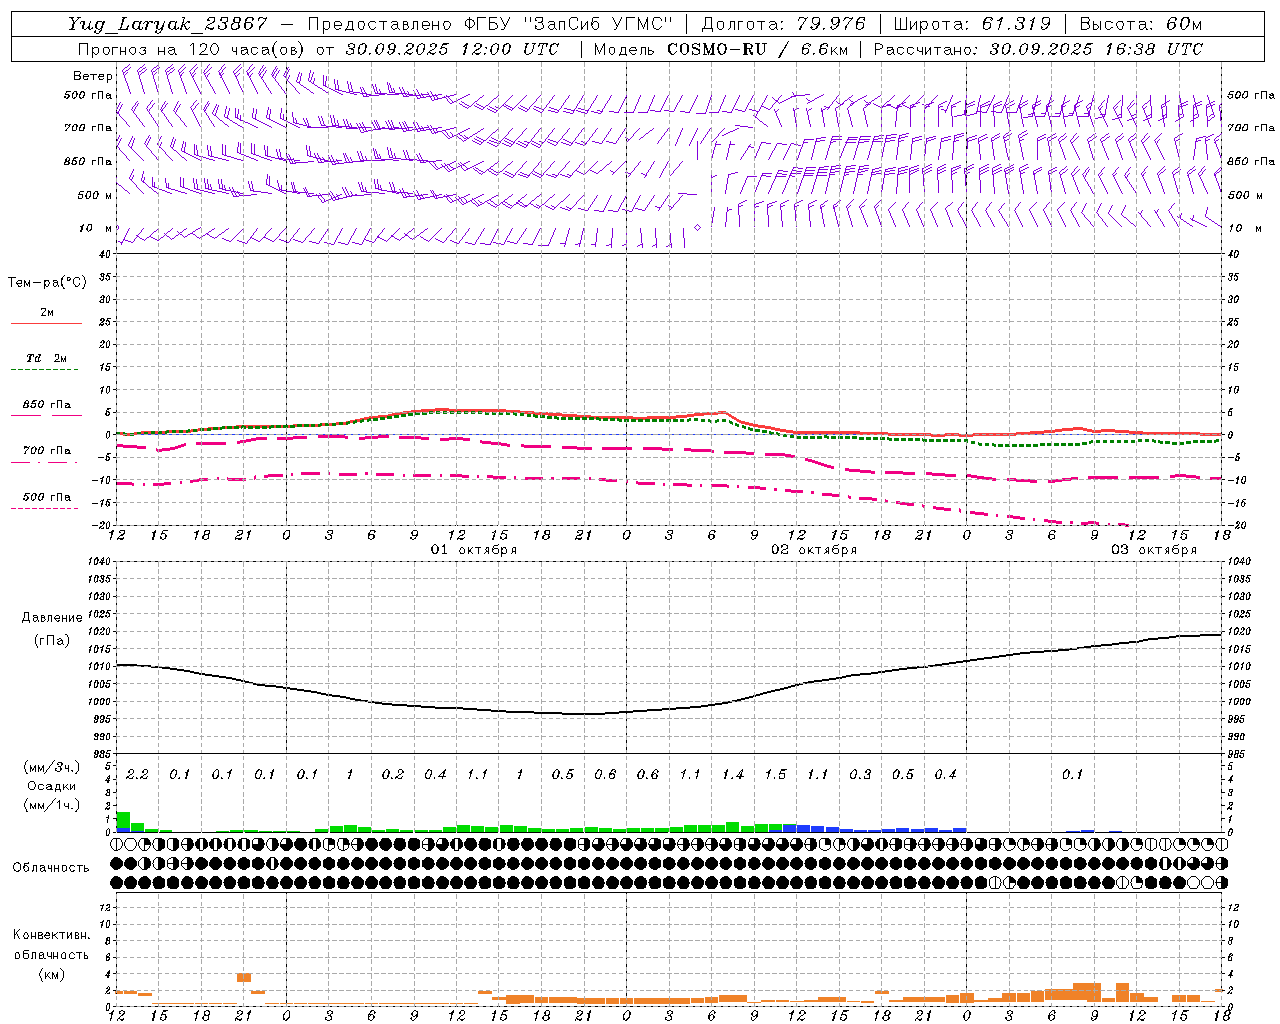Select the text Предоставлено ФГБУ "ЗапСиб УГМС"

[x=490, y=24]
